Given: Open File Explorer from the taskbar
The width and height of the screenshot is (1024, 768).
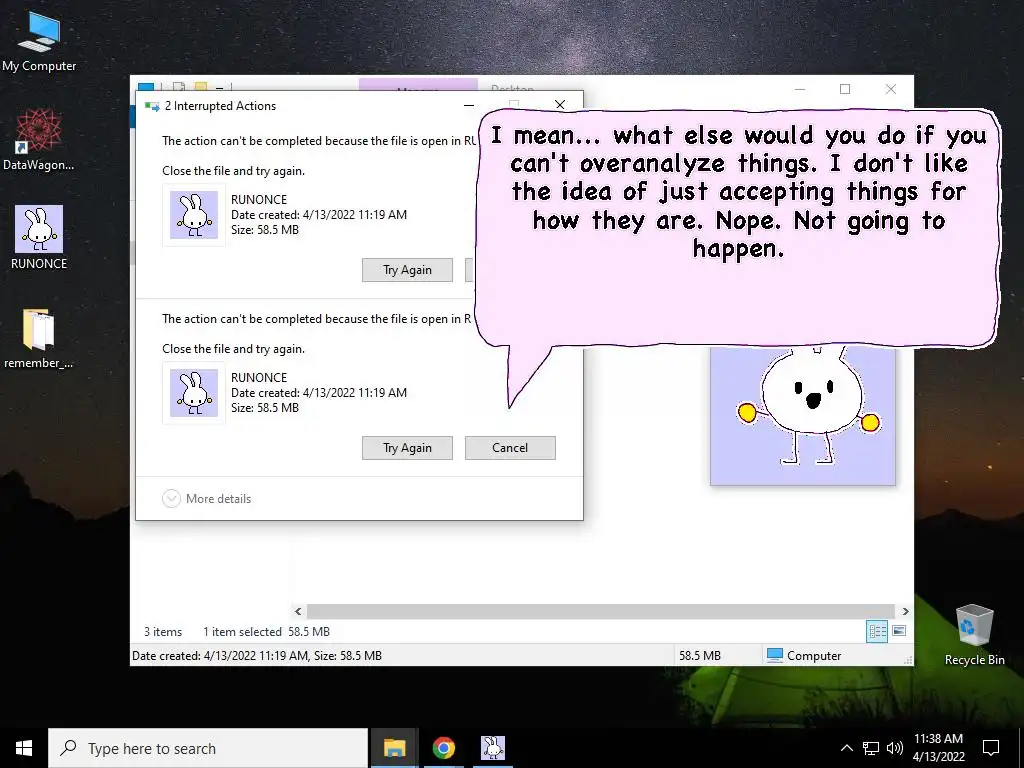Looking at the screenshot, I should tap(394, 748).
